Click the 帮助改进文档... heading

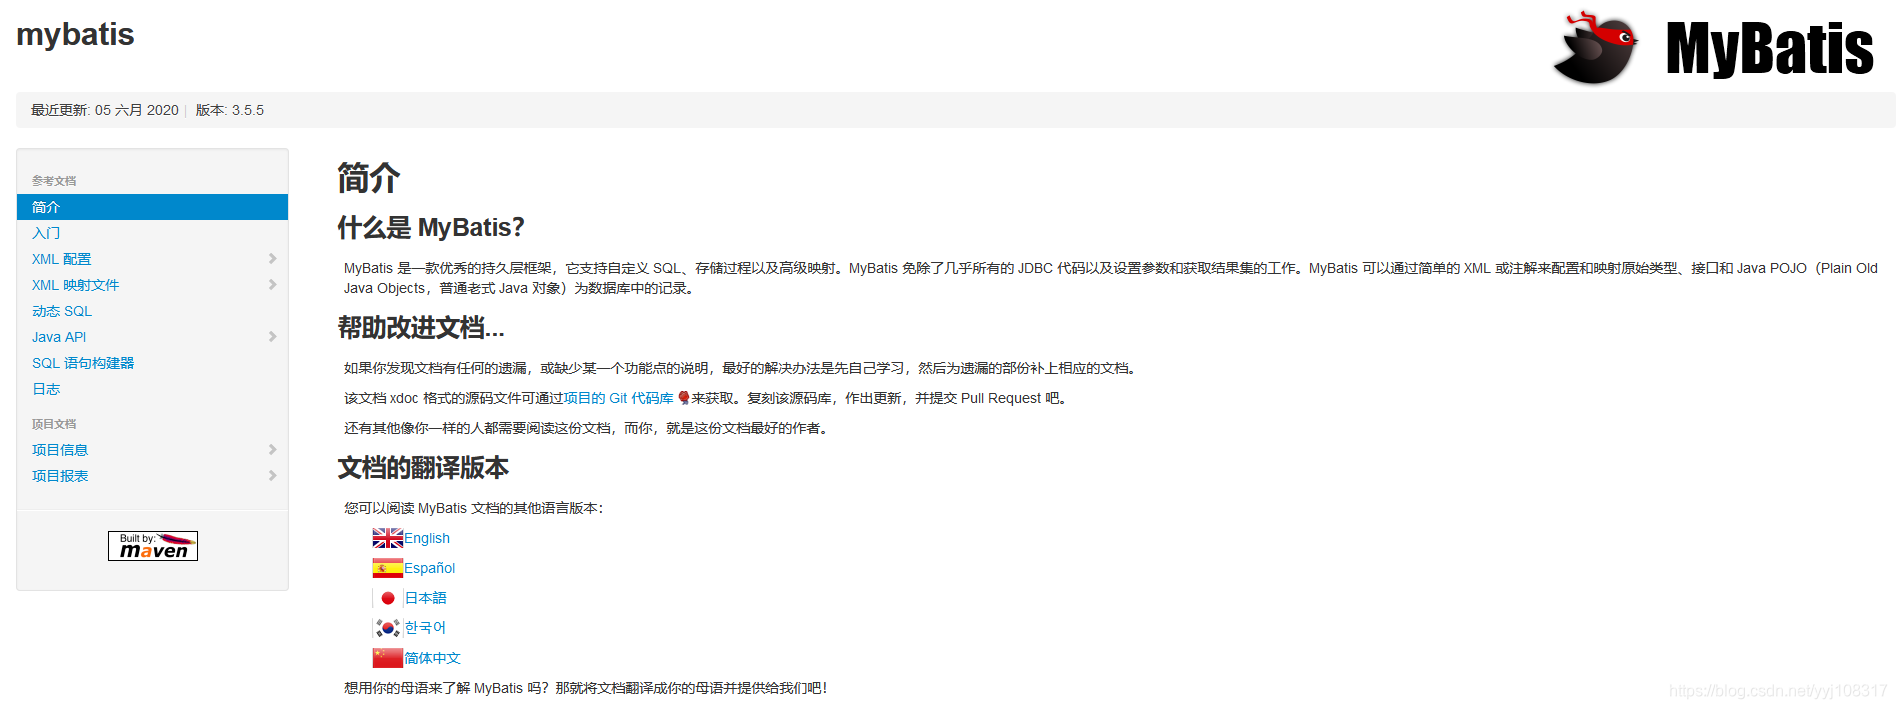coord(421,328)
